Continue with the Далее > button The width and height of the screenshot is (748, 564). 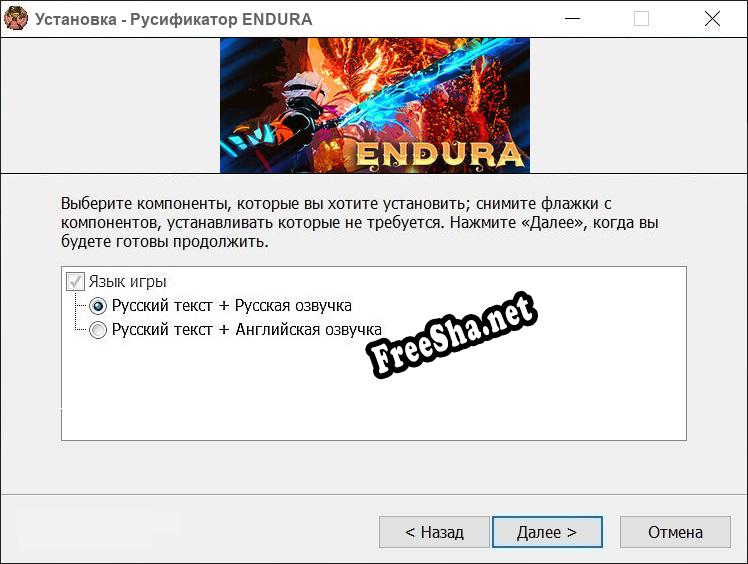(x=547, y=532)
